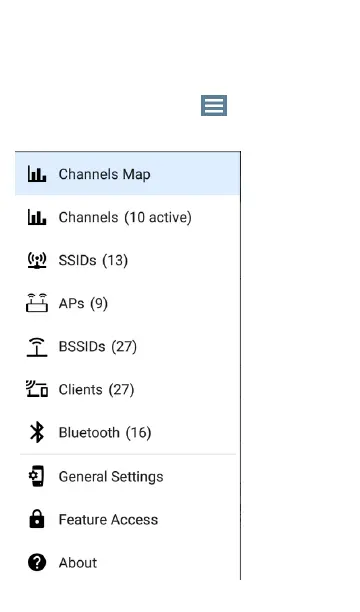Click the About question mark icon
This screenshot has height=612, width=360.
click(x=37, y=562)
